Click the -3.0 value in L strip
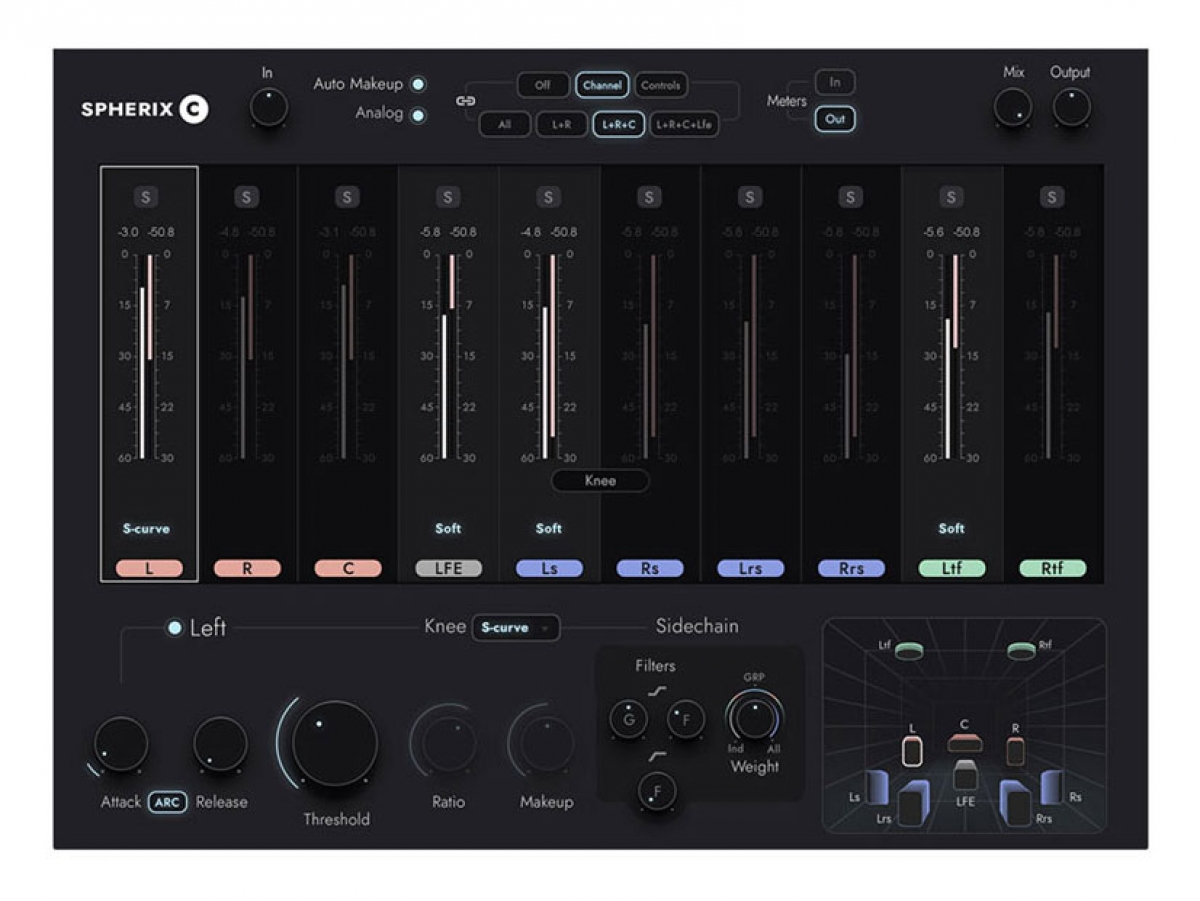Viewport: 1200px width, 901px height. click(128, 232)
